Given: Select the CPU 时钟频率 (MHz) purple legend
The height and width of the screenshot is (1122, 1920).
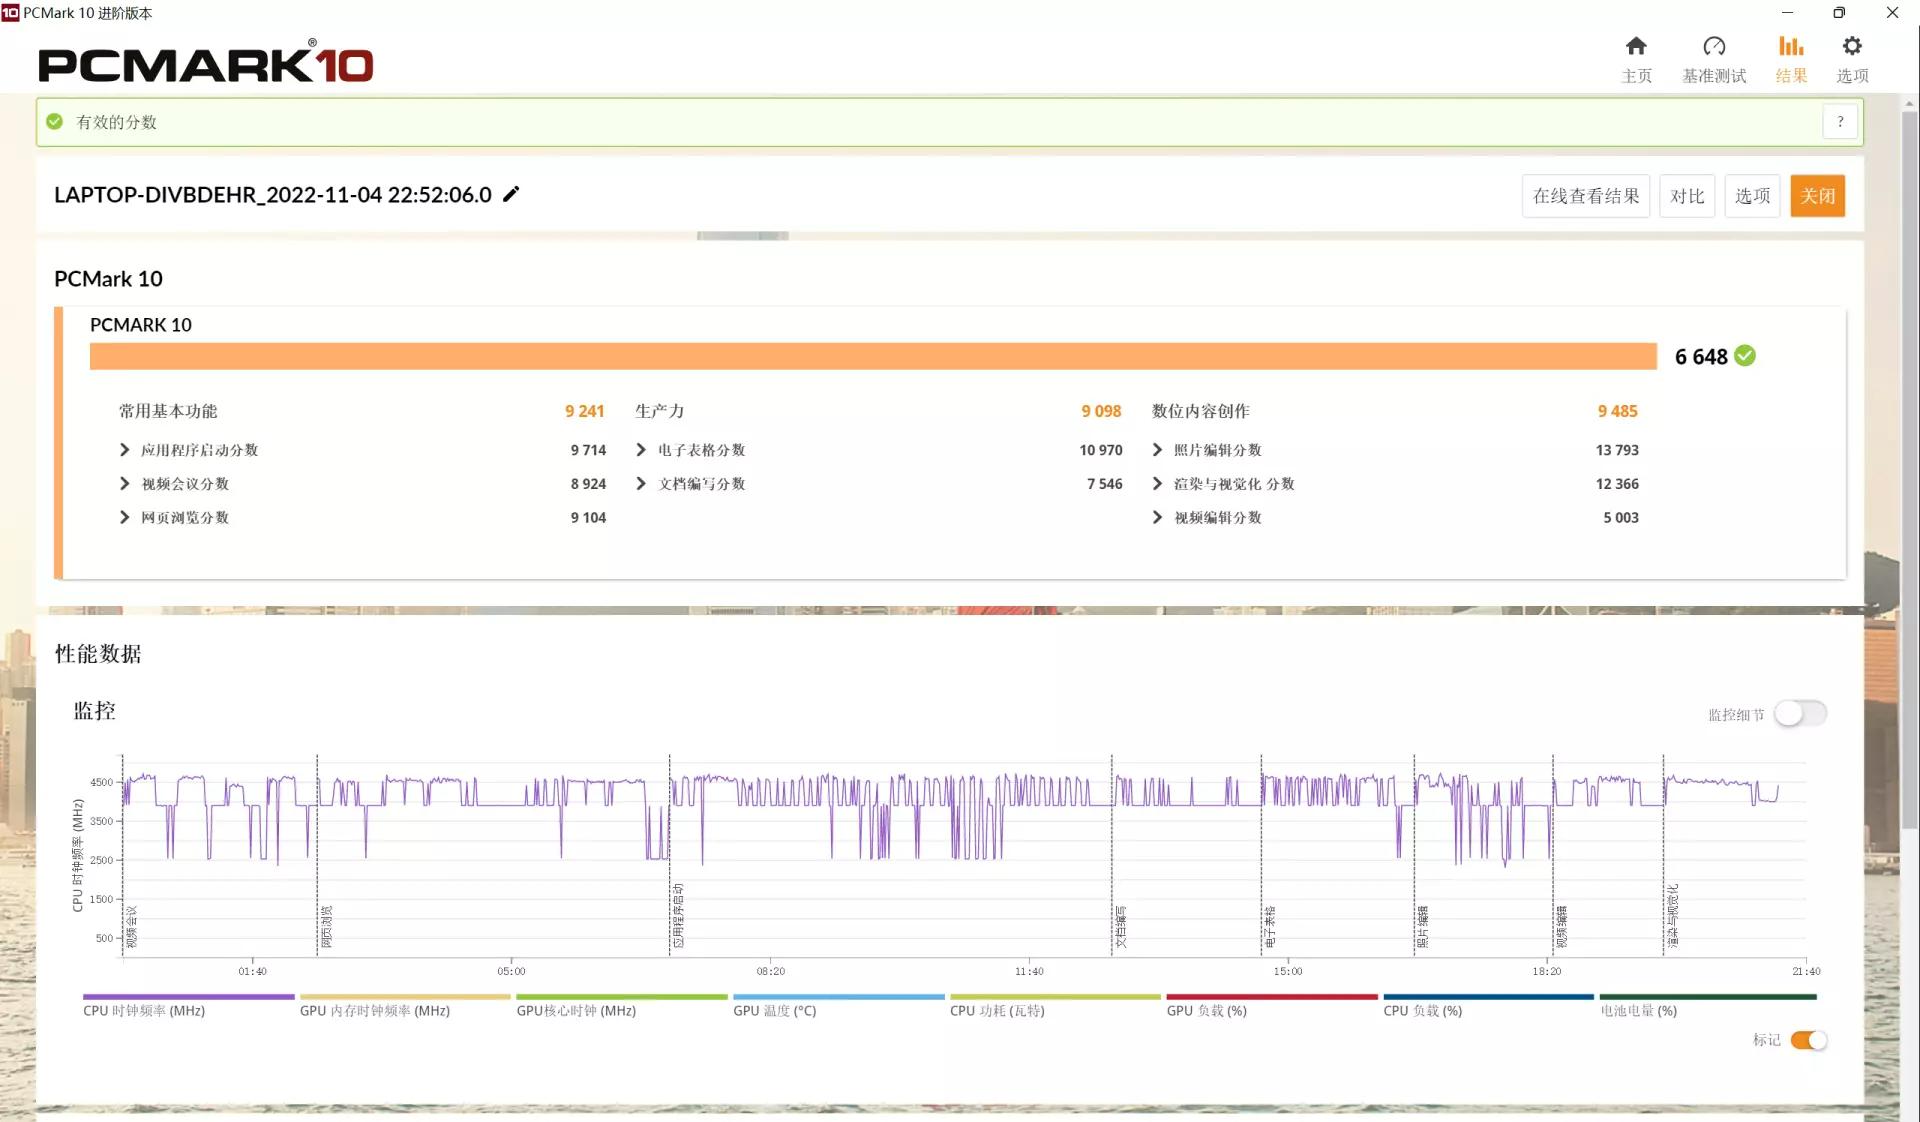Looking at the screenshot, I should point(144,1010).
